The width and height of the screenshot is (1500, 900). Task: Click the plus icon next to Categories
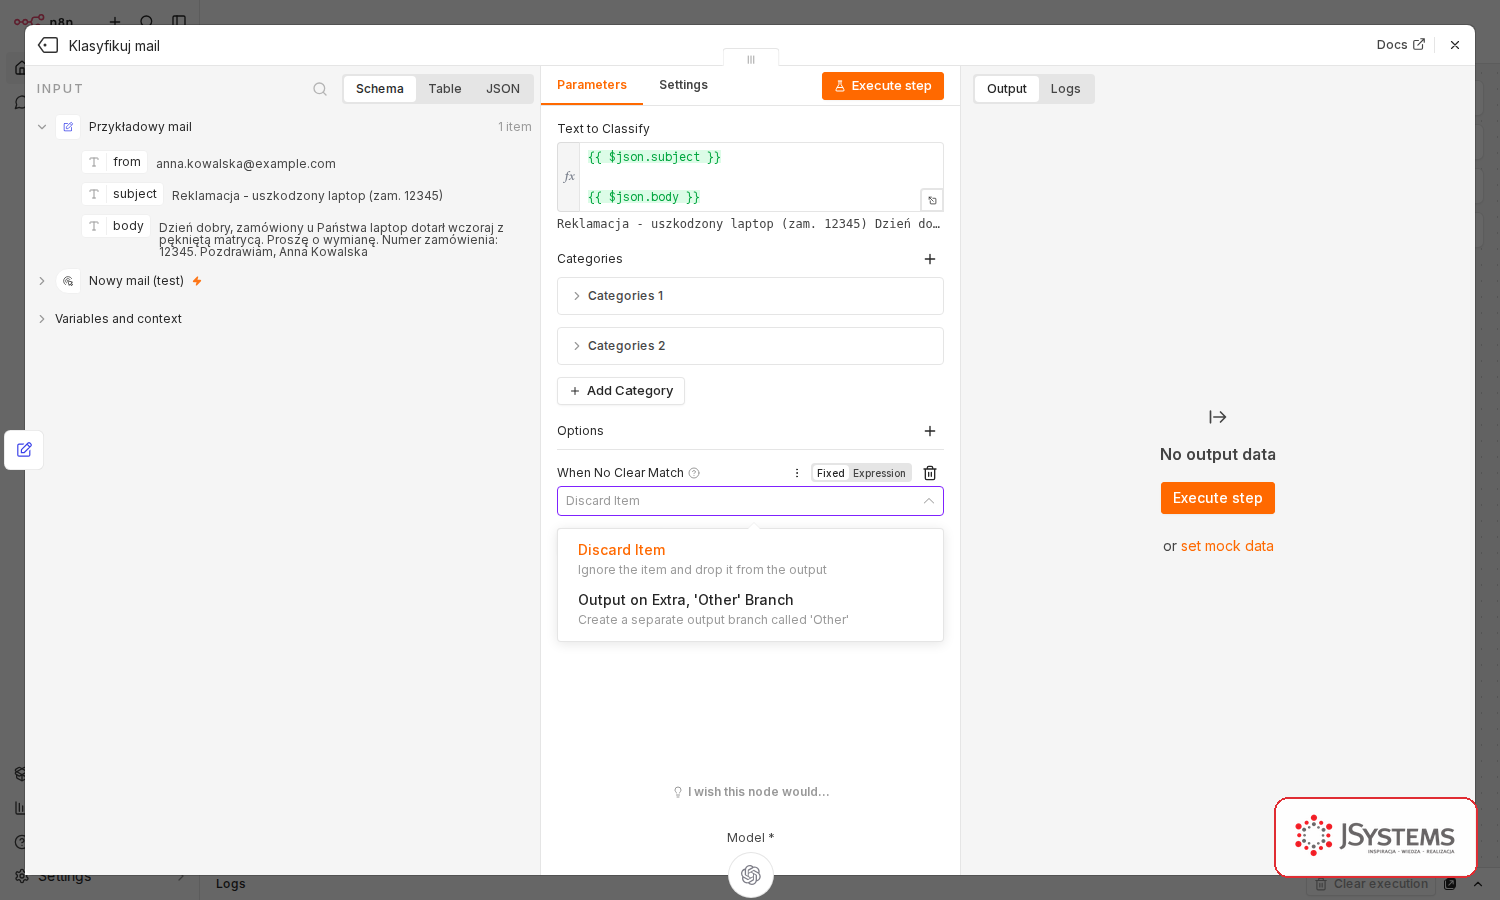pyautogui.click(x=930, y=259)
